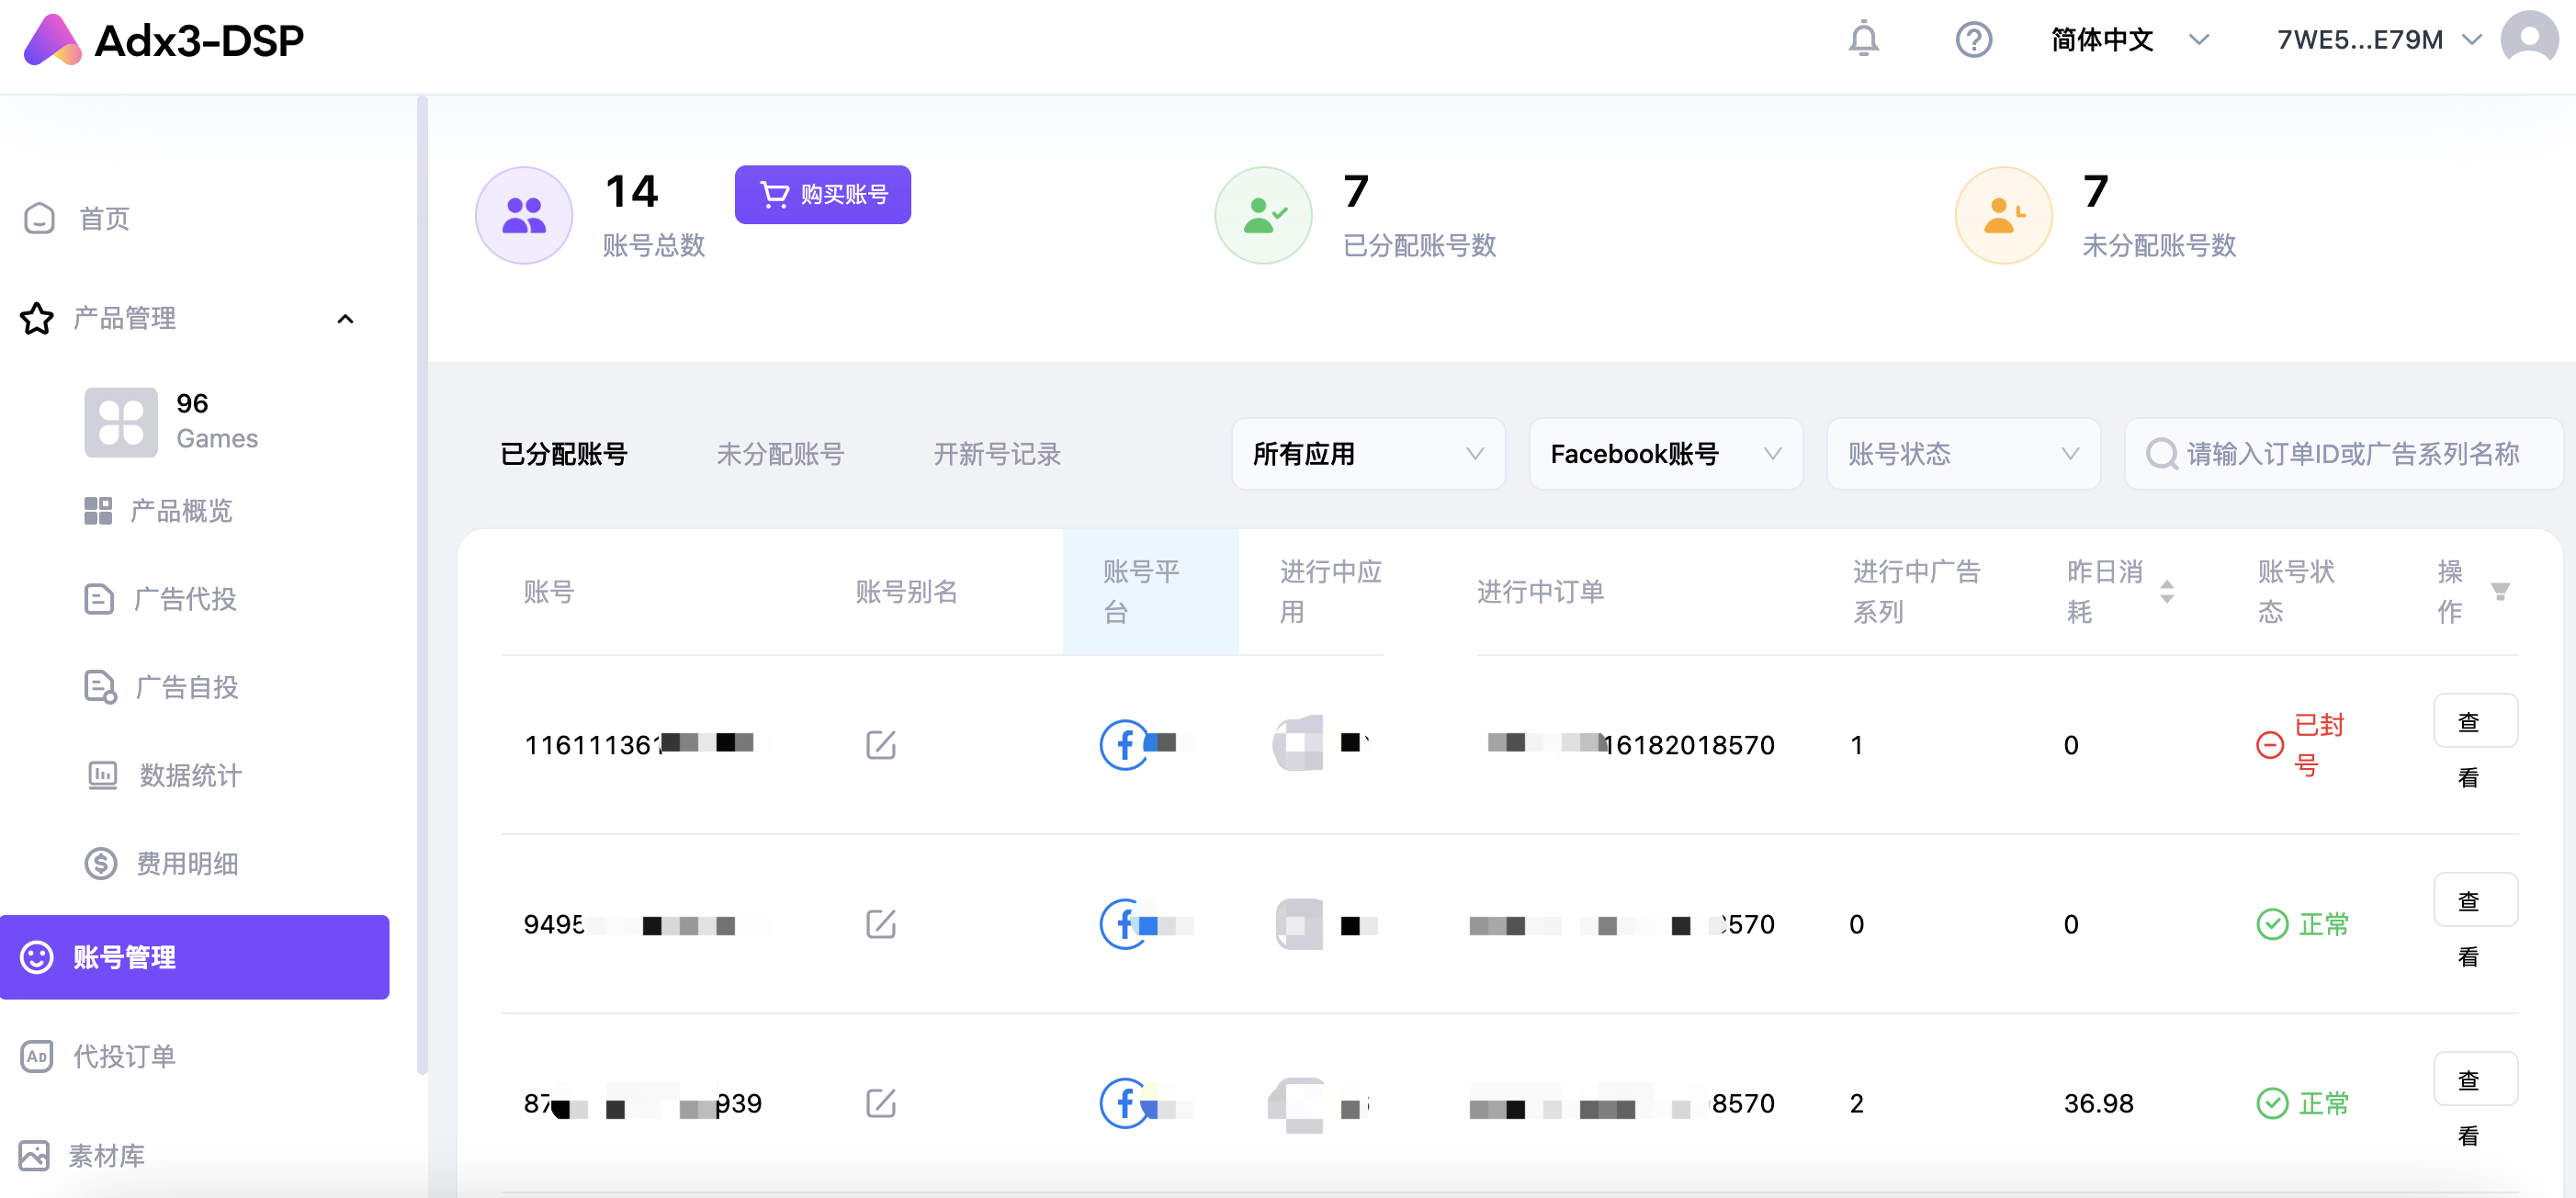This screenshot has height=1198, width=2576.
Task: Open the 所有应用 dropdown
Action: [1367, 454]
